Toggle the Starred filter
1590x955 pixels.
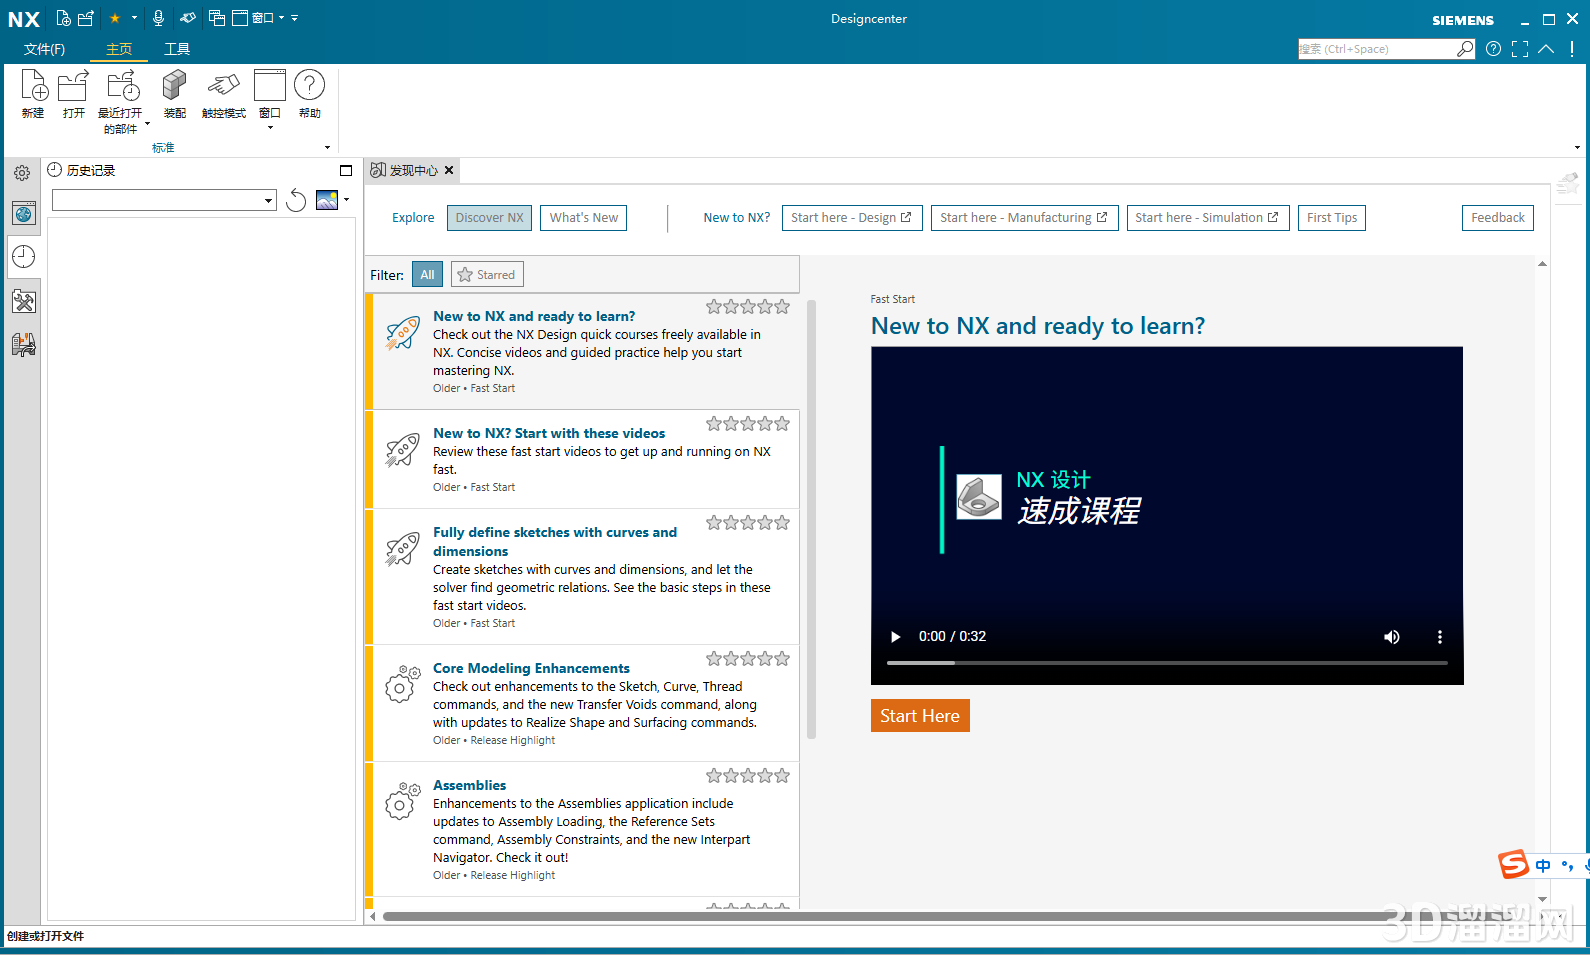pos(487,275)
